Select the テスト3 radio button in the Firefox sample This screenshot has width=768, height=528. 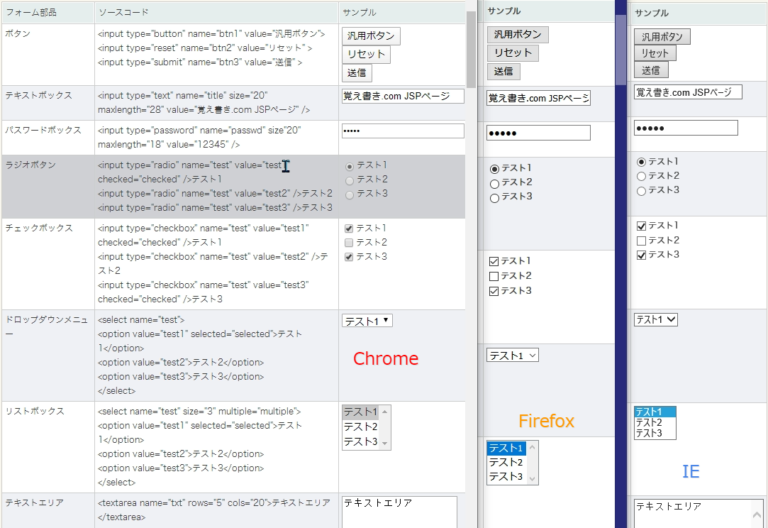click(x=494, y=198)
